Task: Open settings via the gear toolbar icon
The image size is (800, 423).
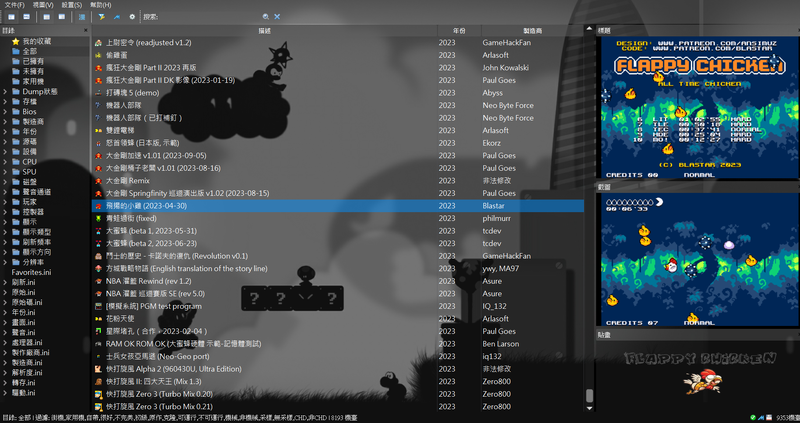Action: coord(132,17)
